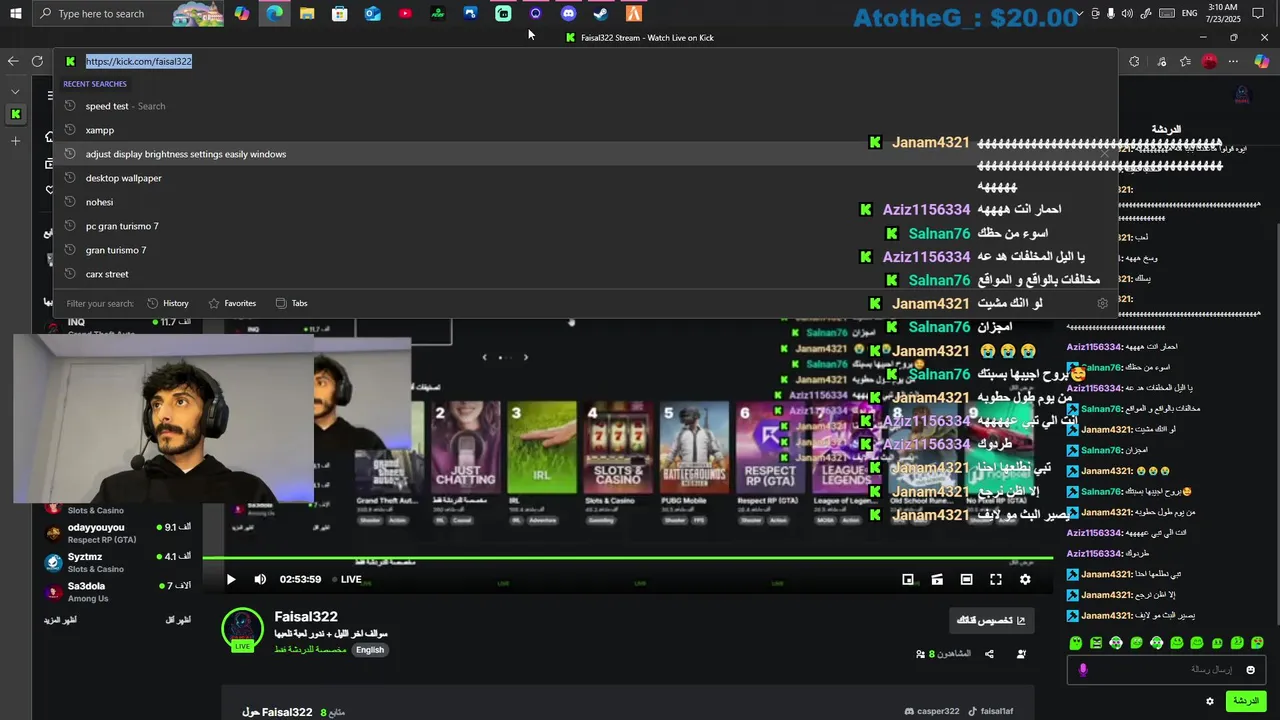
Task: Open the vertical tabs dropdown chevron
Action: 15,91
